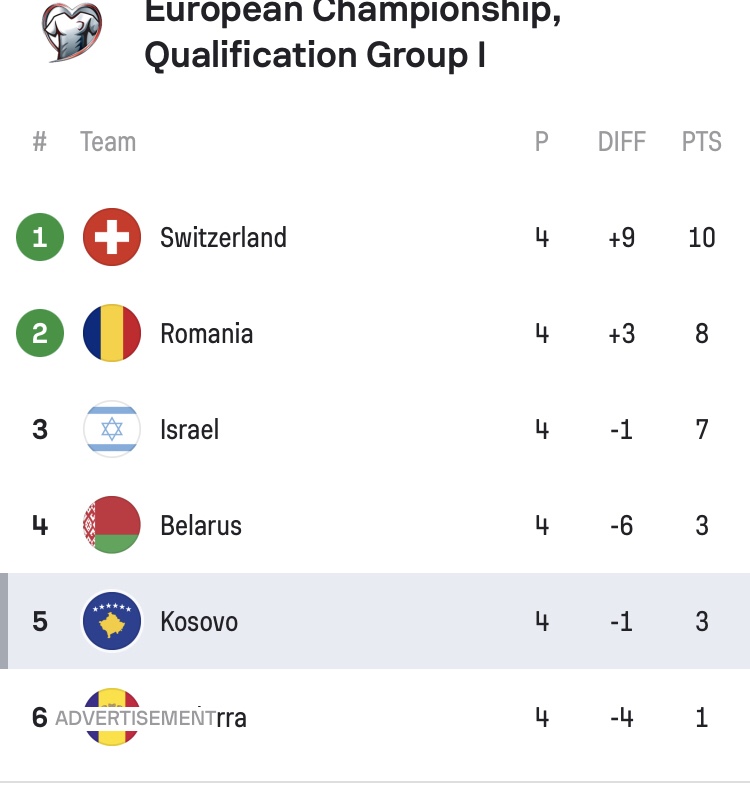The image size is (750, 786).
Task: Click the Switzerland flag icon
Action: click(111, 238)
